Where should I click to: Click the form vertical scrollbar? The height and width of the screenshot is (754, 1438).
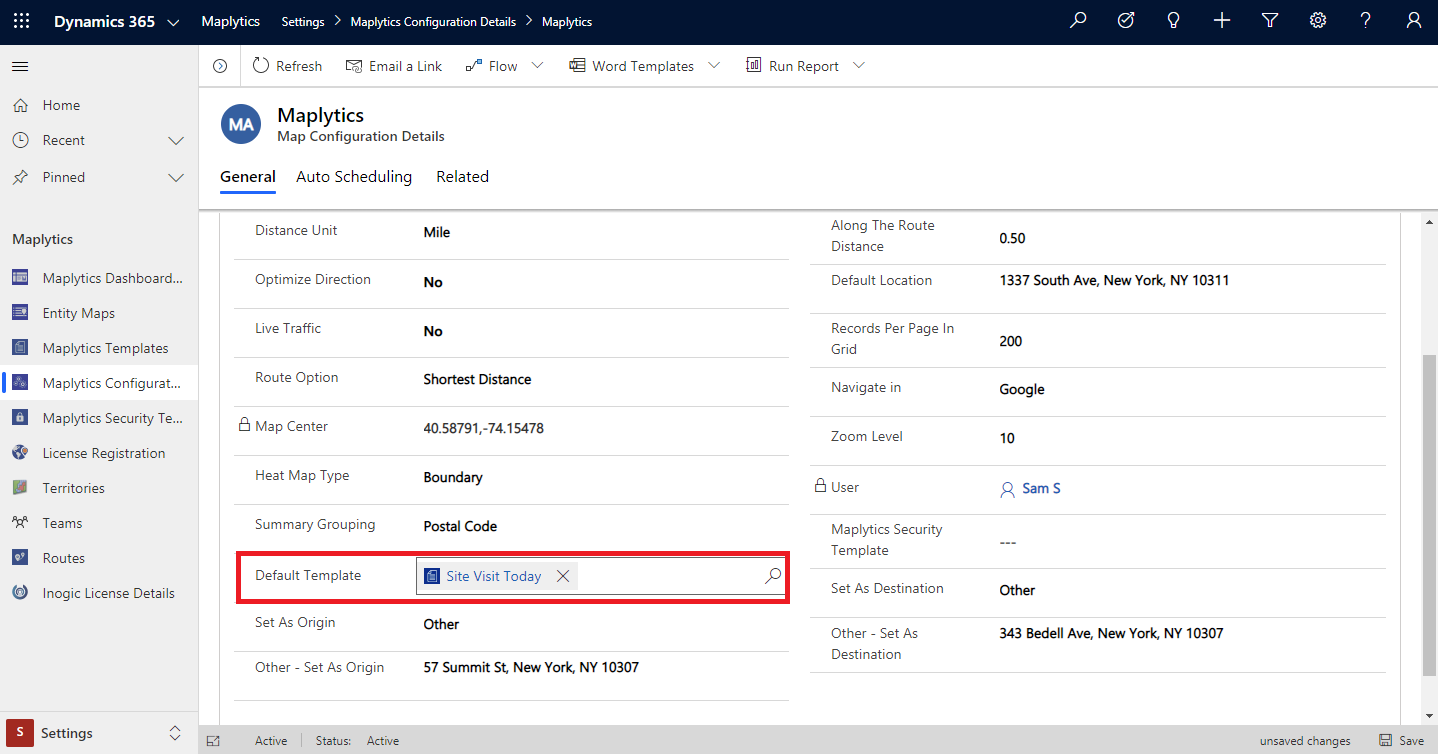1429,514
